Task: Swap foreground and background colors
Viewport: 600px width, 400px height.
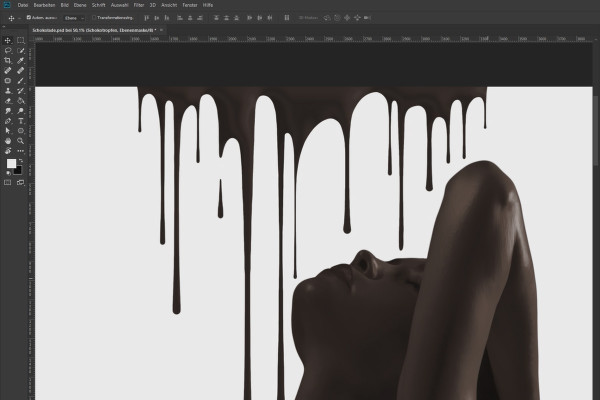Action: pyautogui.click(x=21, y=160)
